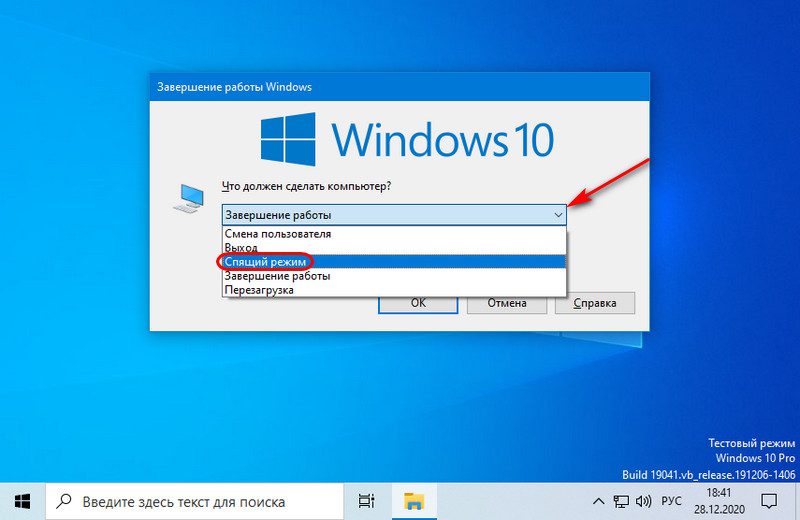Click the dialog title "Завершение работы Windows"
This screenshot has height=520, width=800.
pos(234,87)
